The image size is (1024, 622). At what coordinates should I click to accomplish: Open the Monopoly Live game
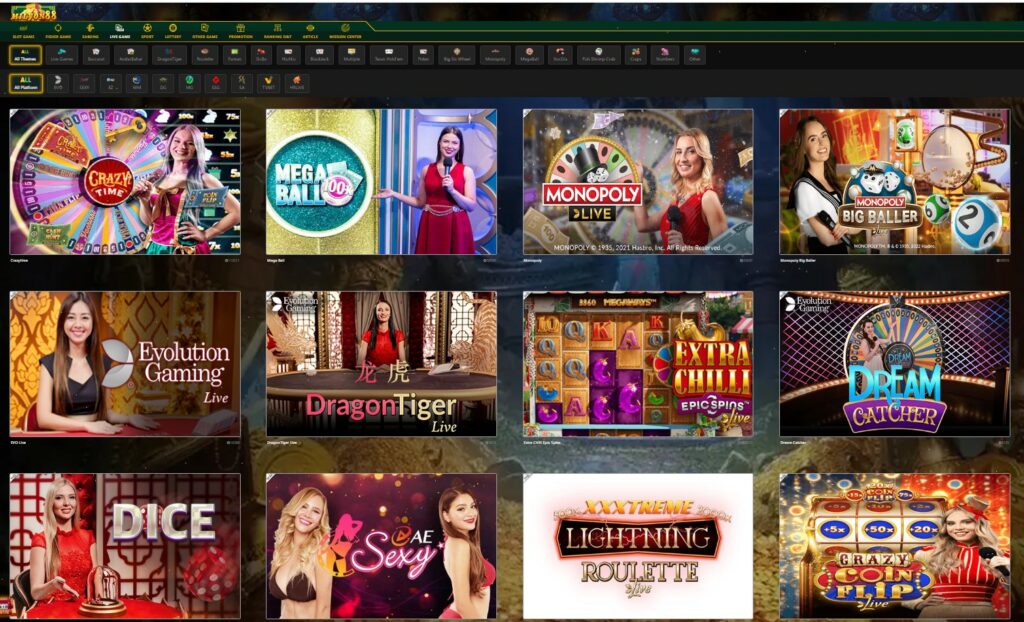(638, 182)
